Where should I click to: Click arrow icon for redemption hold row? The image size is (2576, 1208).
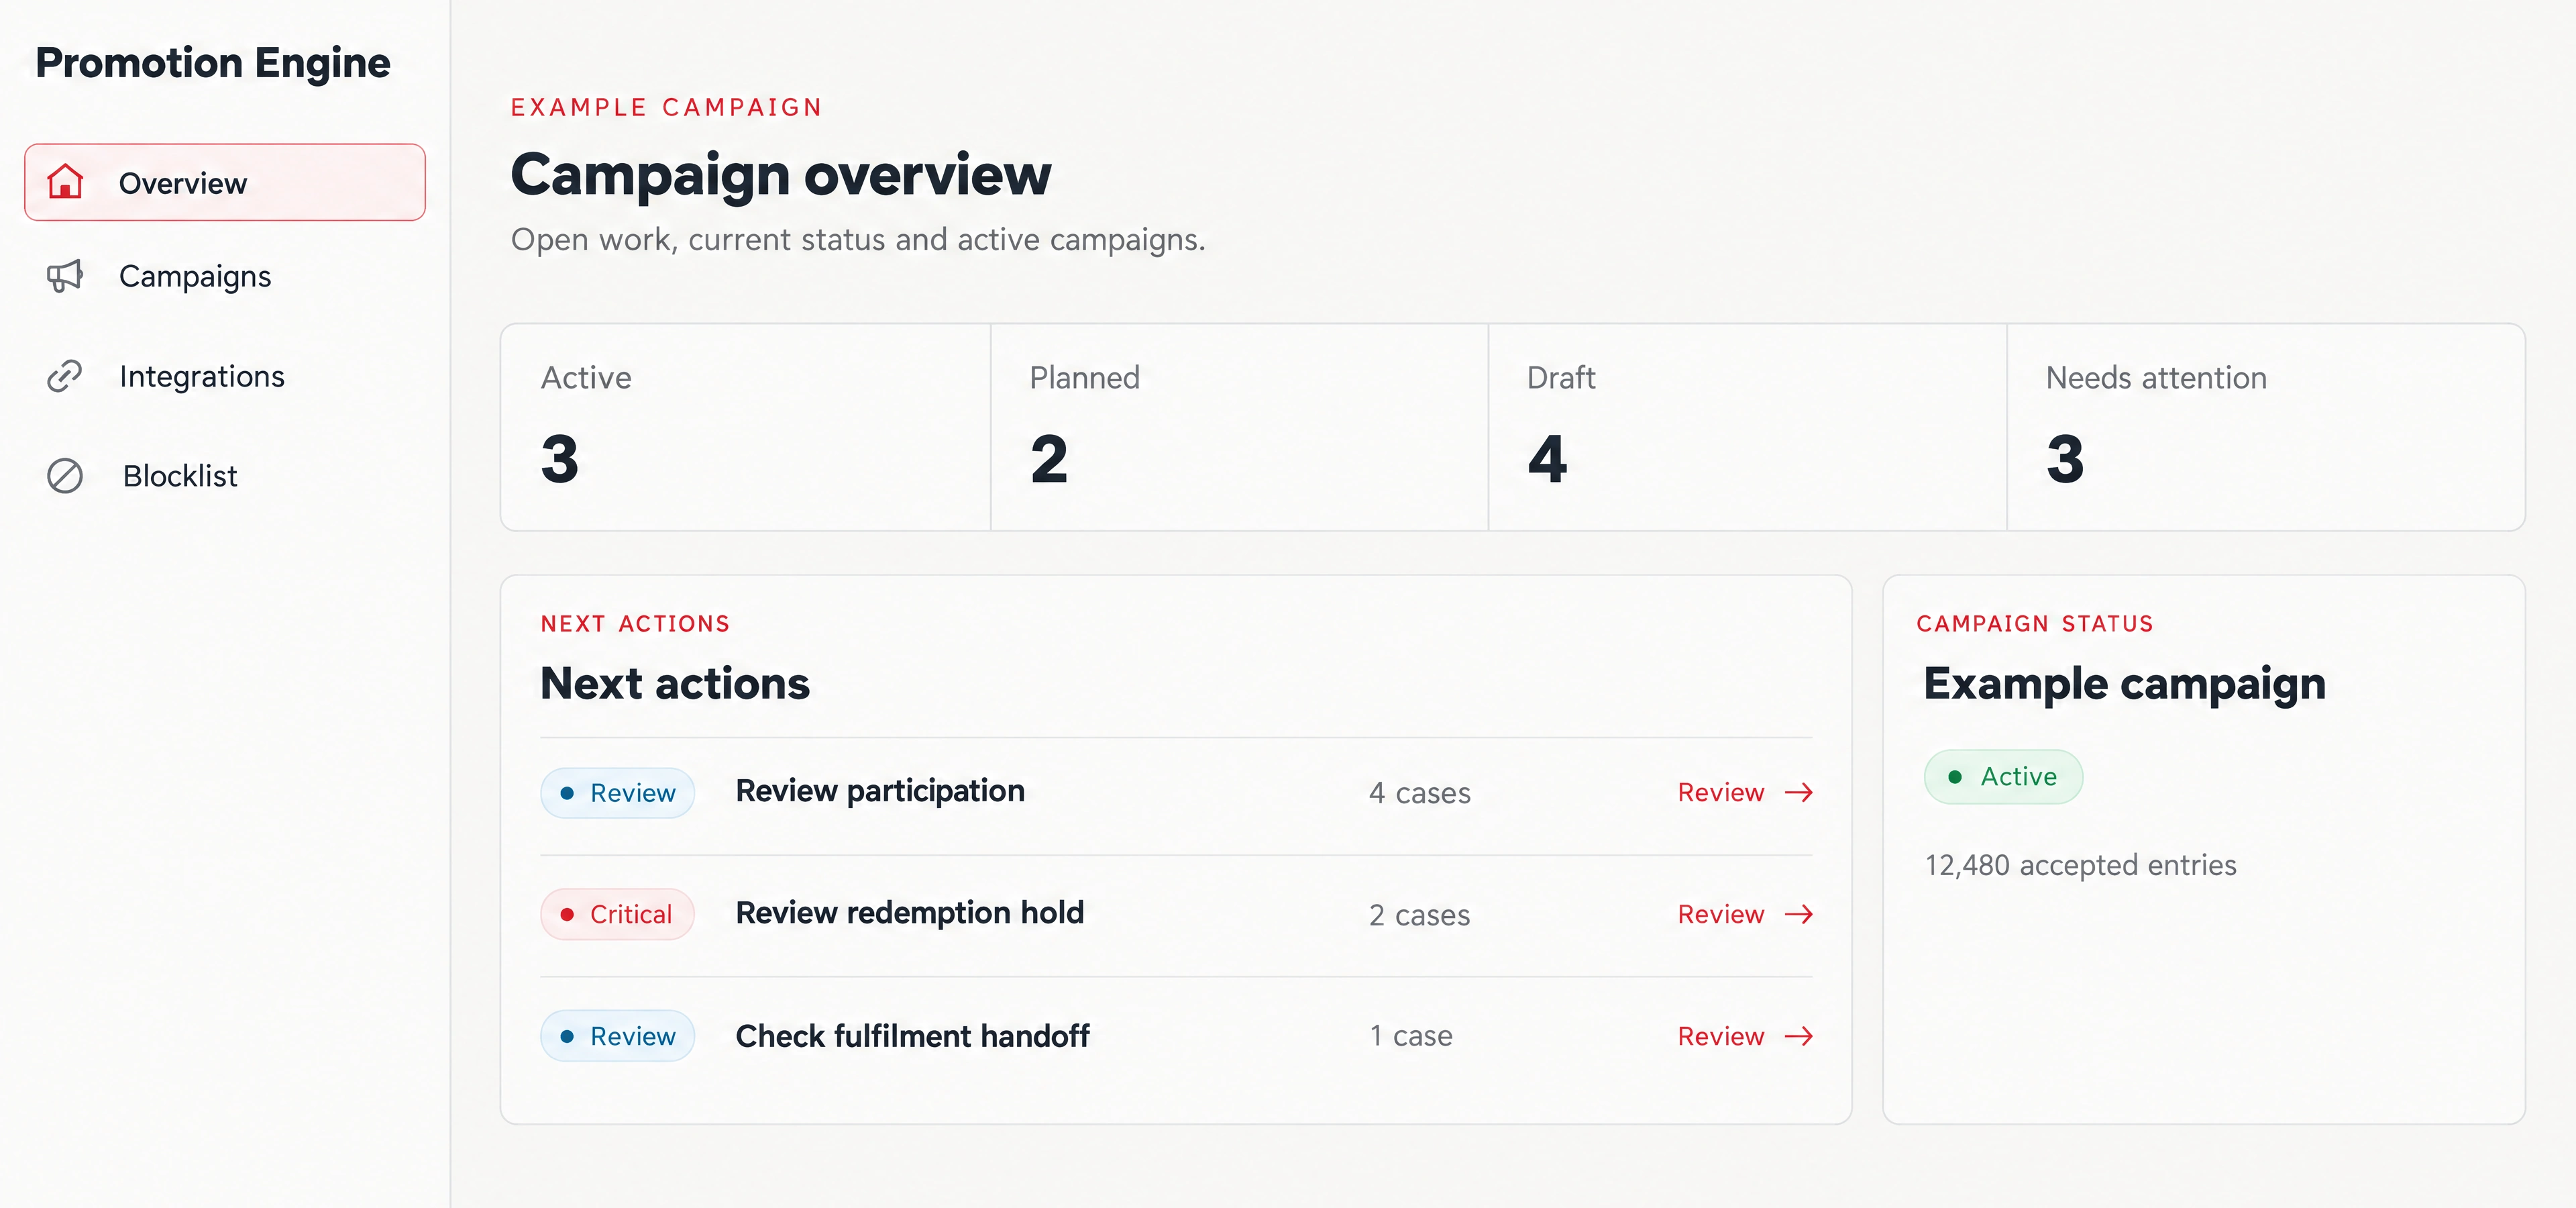point(1799,915)
